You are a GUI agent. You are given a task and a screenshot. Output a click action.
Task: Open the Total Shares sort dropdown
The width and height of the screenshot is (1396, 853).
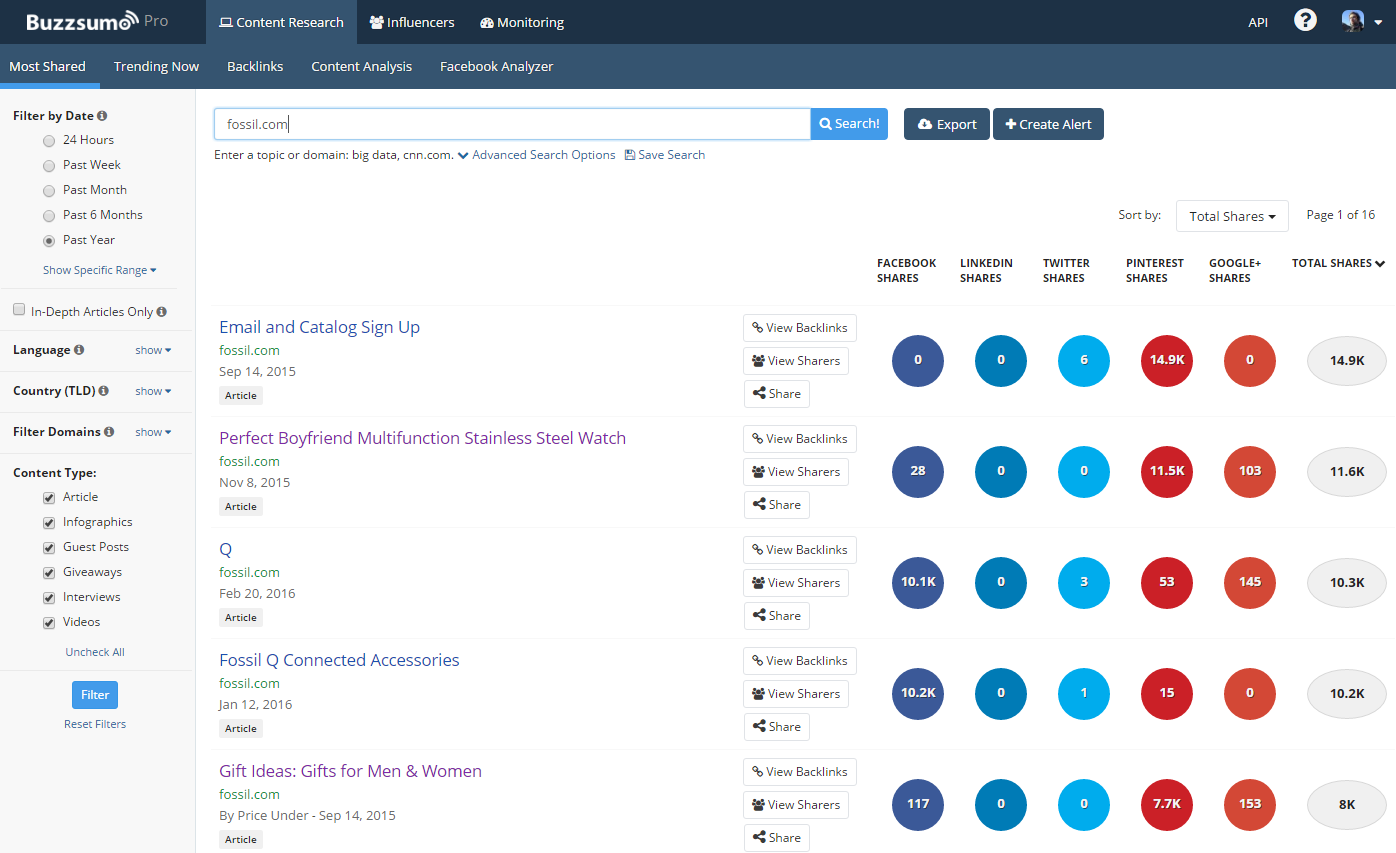click(x=1232, y=216)
